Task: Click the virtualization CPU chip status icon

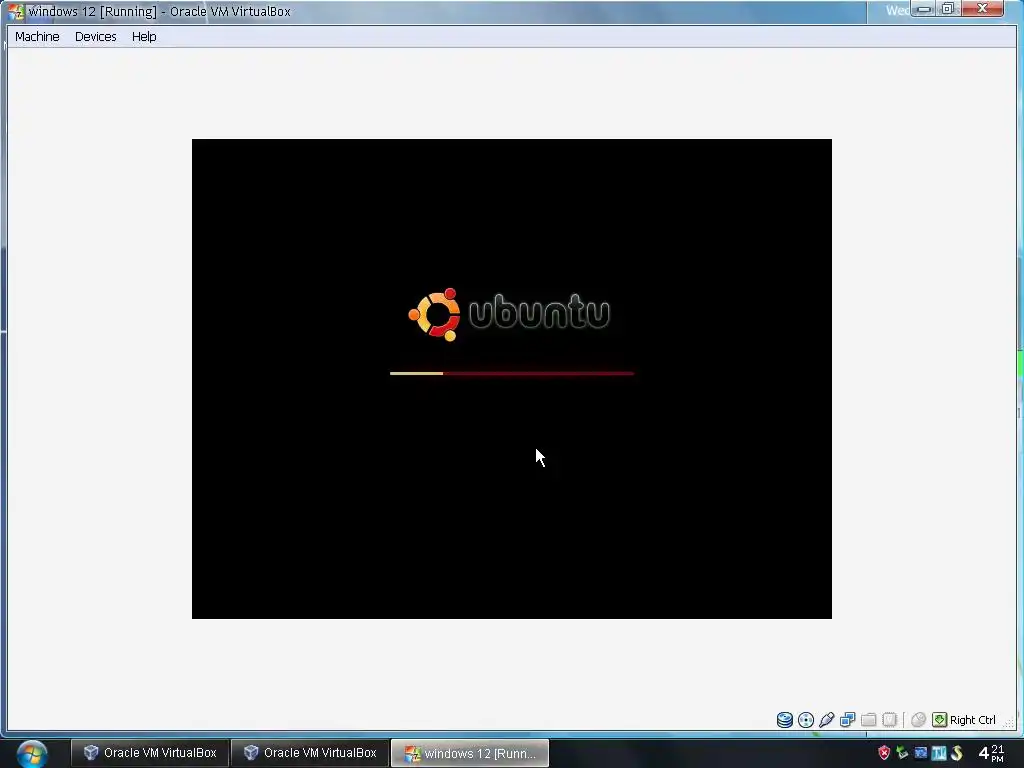Action: point(889,720)
